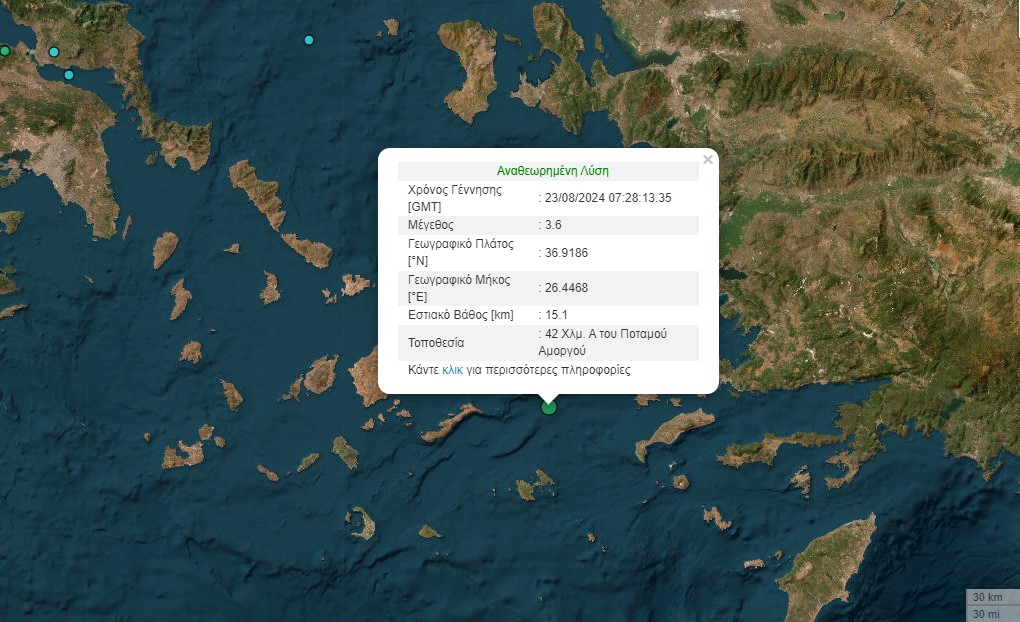1020x622 pixels.
Task: Click the cyan marker in the narrow gulf
Action: coord(69,75)
